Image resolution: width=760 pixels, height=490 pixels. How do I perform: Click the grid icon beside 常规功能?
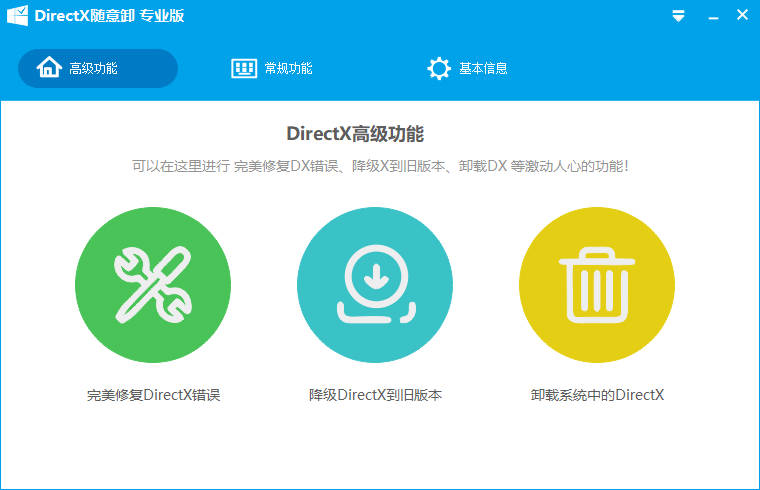point(244,68)
